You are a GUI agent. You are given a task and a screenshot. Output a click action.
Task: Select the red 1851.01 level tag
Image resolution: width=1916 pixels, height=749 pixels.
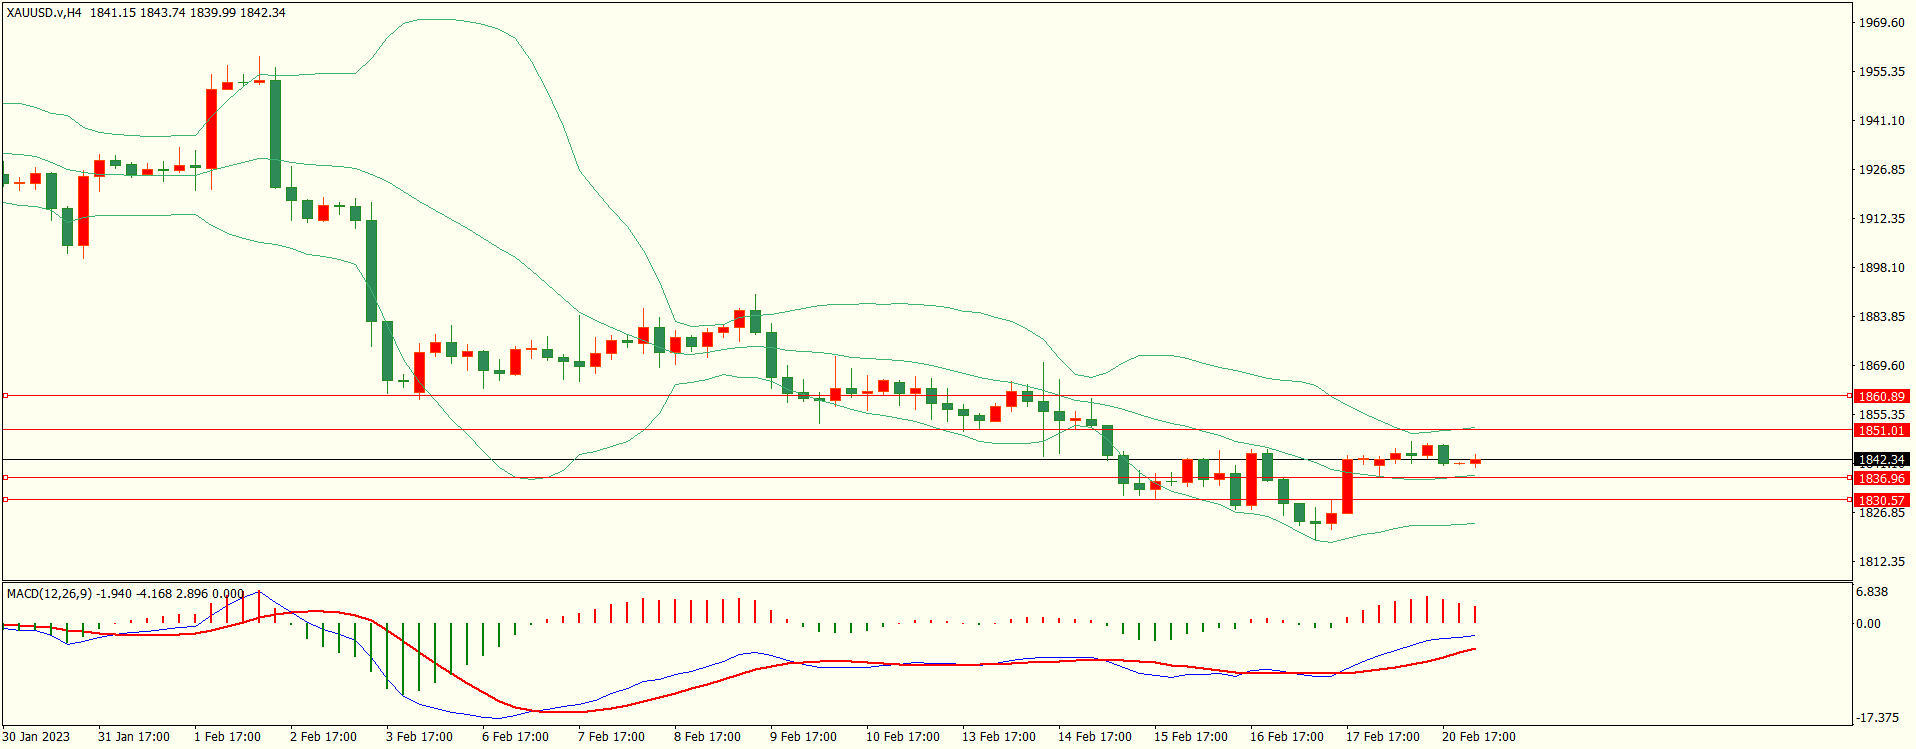click(1881, 431)
